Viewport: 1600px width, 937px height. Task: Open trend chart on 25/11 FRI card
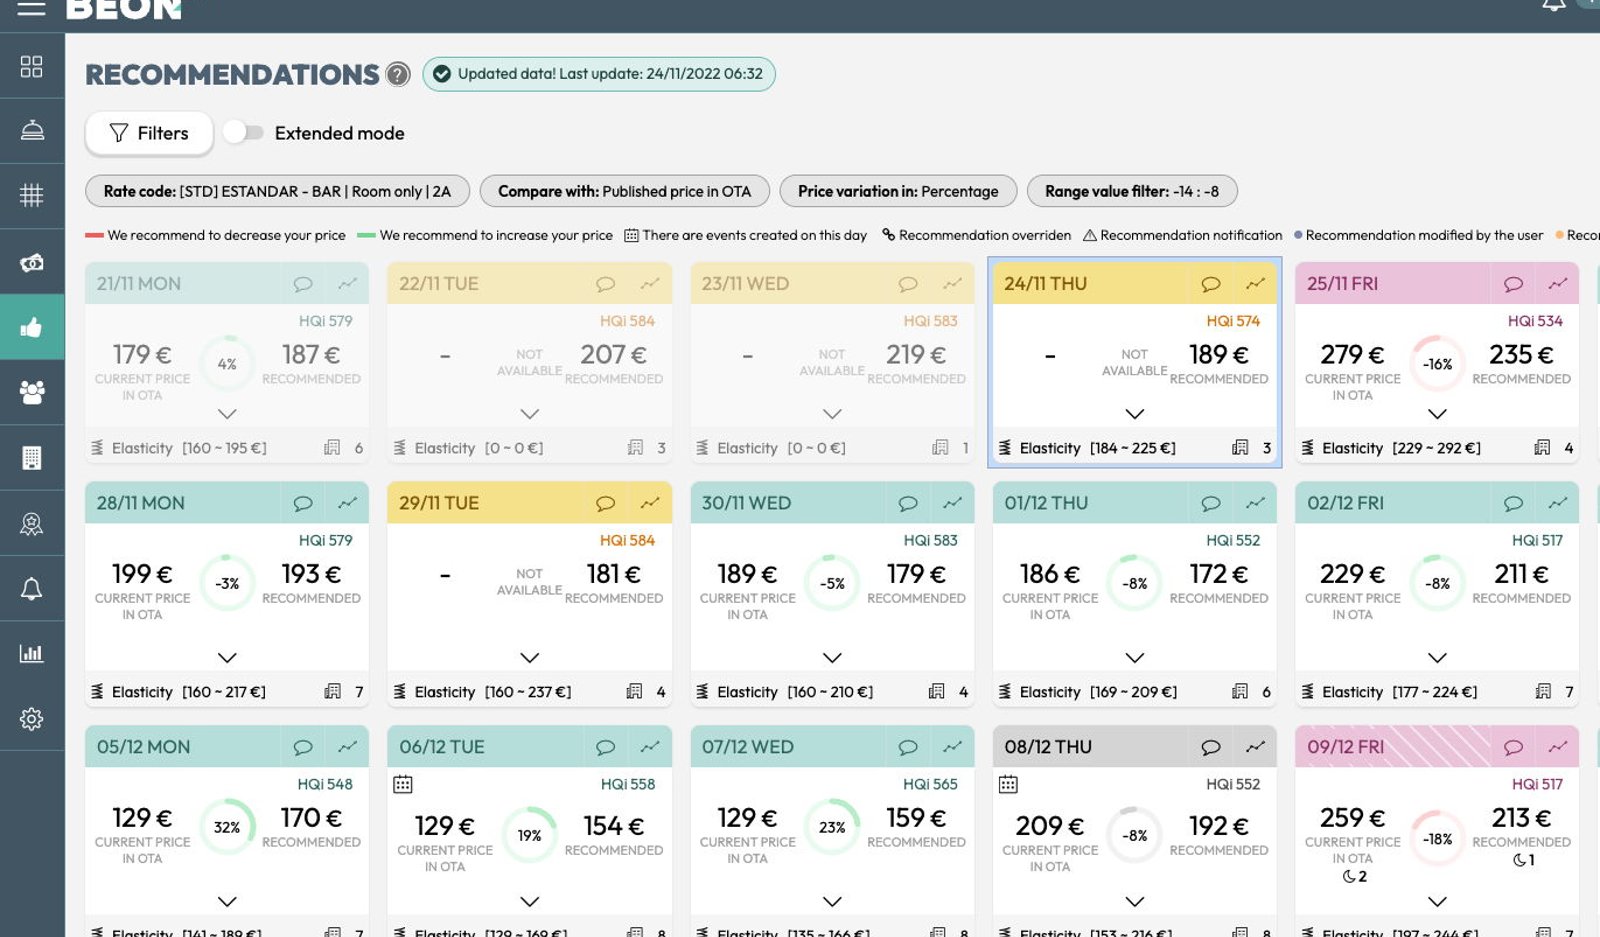(x=1558, y=284)
